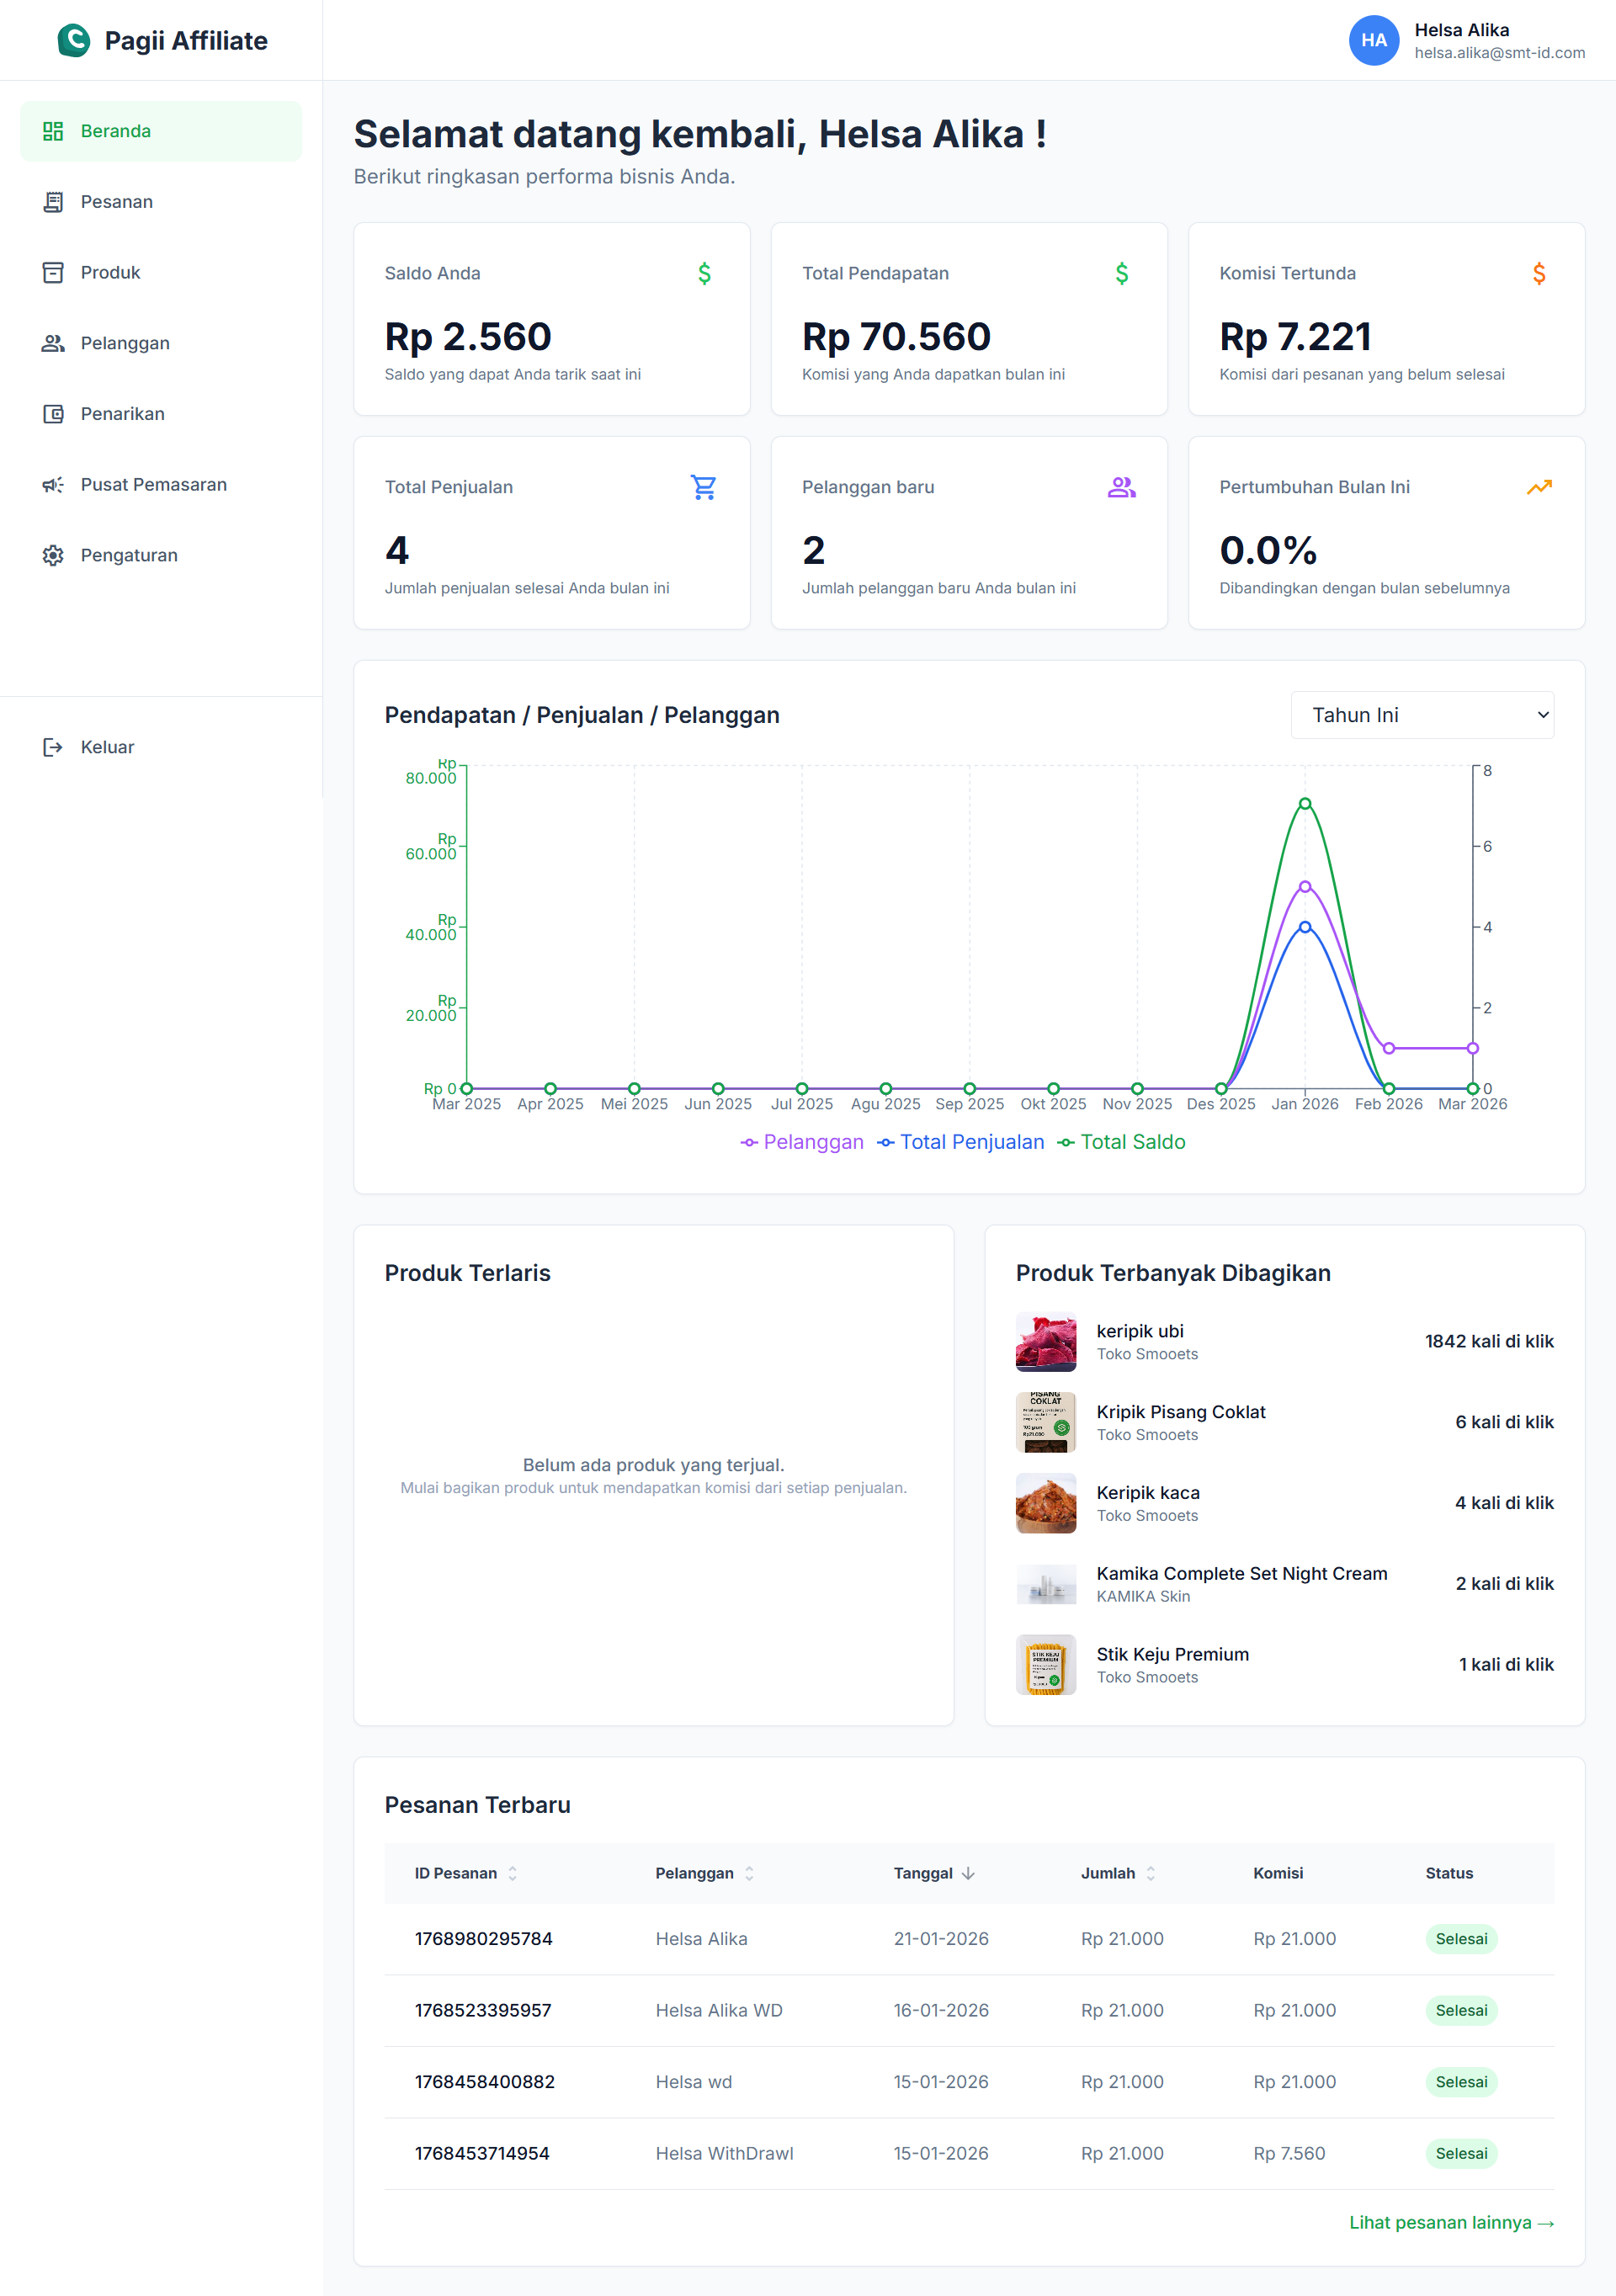Click the shopping cart icon on Total Penjualan
Screen dimensions: 1616x2296
pos(703,487)
